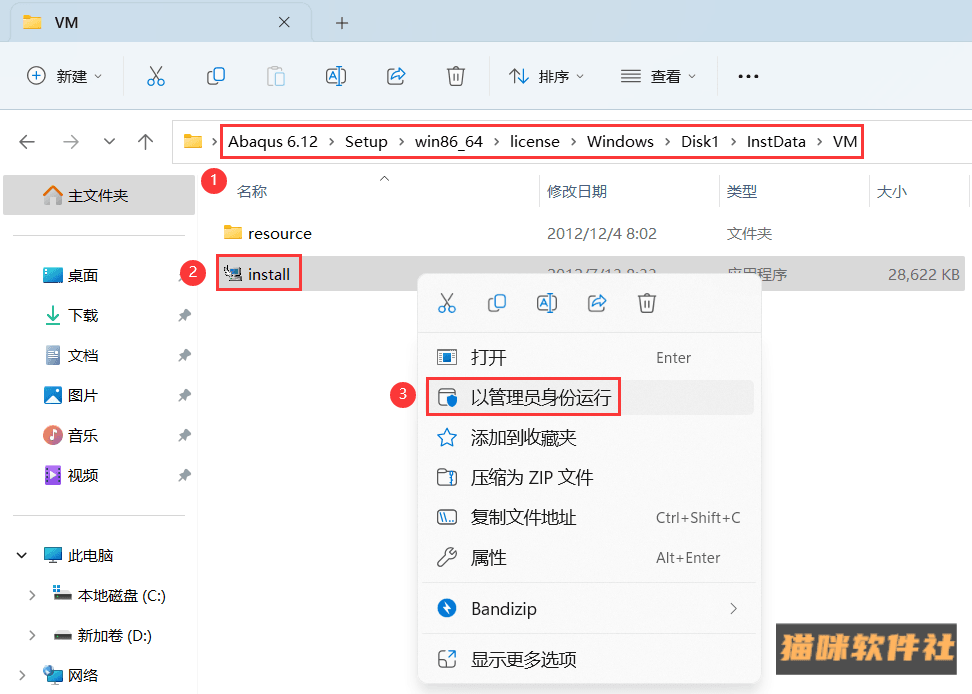Open the 查看 (View) dropdown
Screen dimensions: 972x694
[658, 76]
